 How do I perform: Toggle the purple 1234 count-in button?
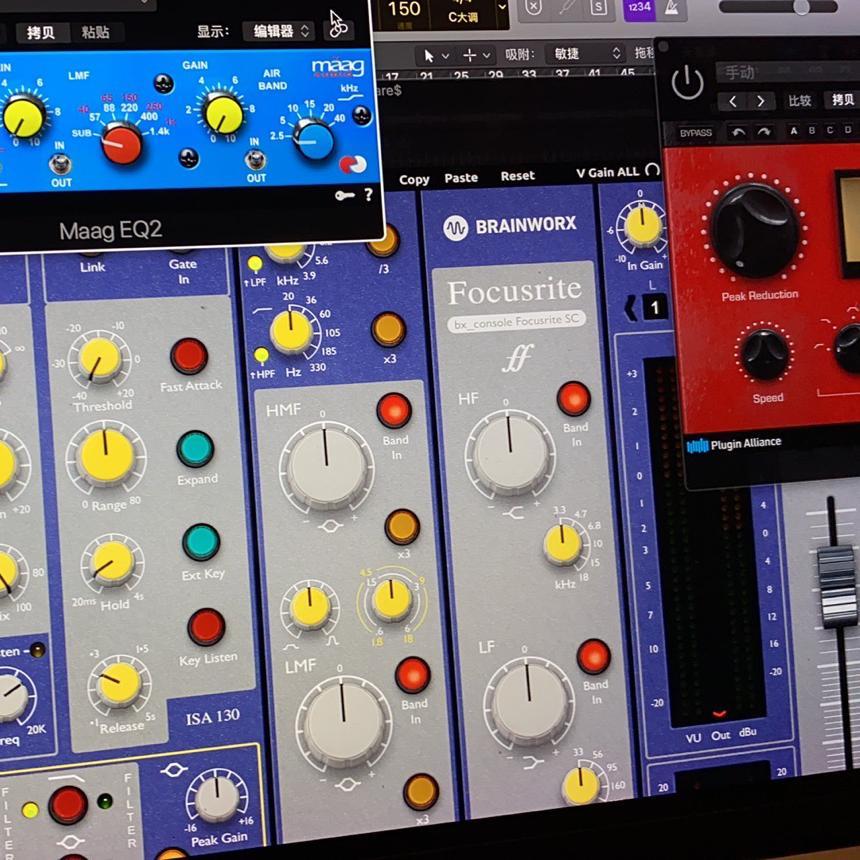coord(640,8)
